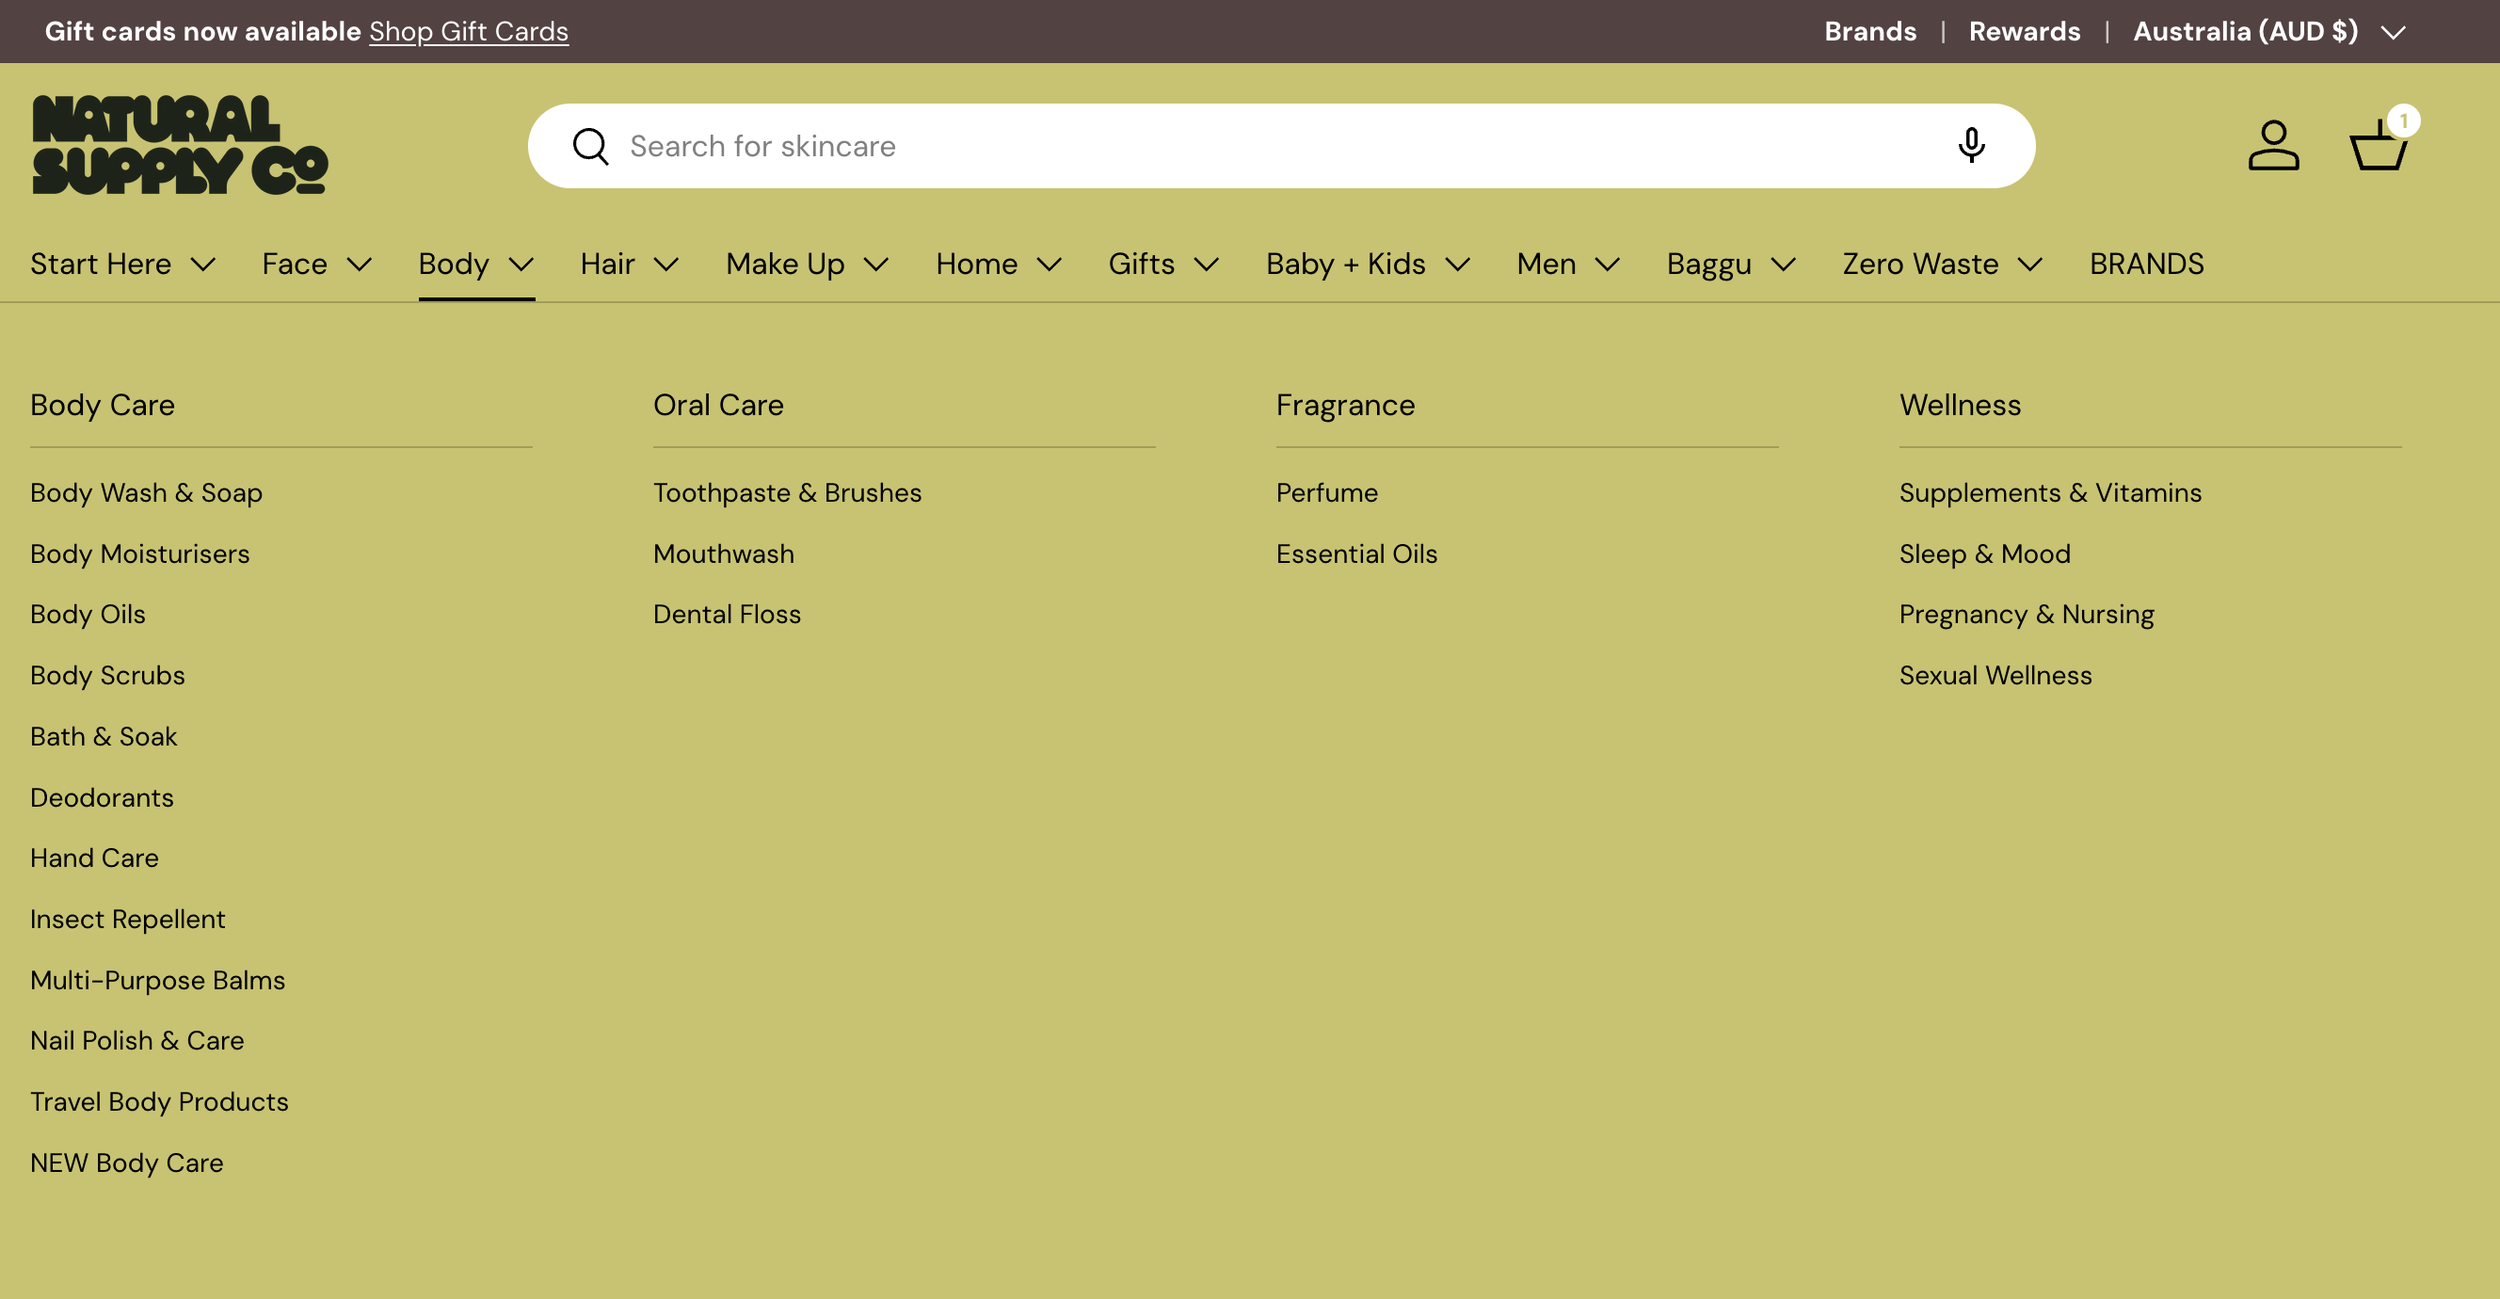
Task: Open Deodorants category
Action: click(102, 798)
